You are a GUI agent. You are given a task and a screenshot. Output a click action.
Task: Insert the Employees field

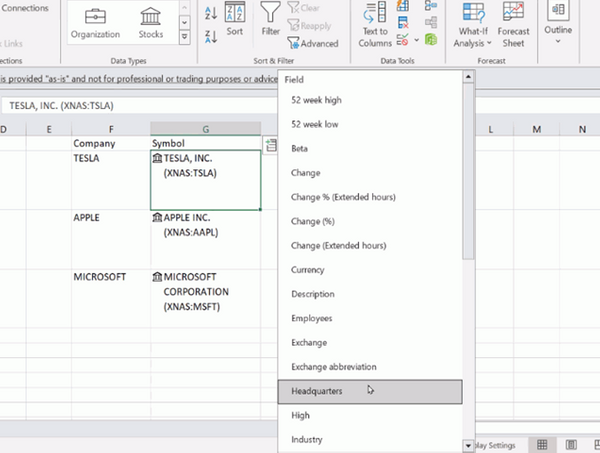pos(370,318)
